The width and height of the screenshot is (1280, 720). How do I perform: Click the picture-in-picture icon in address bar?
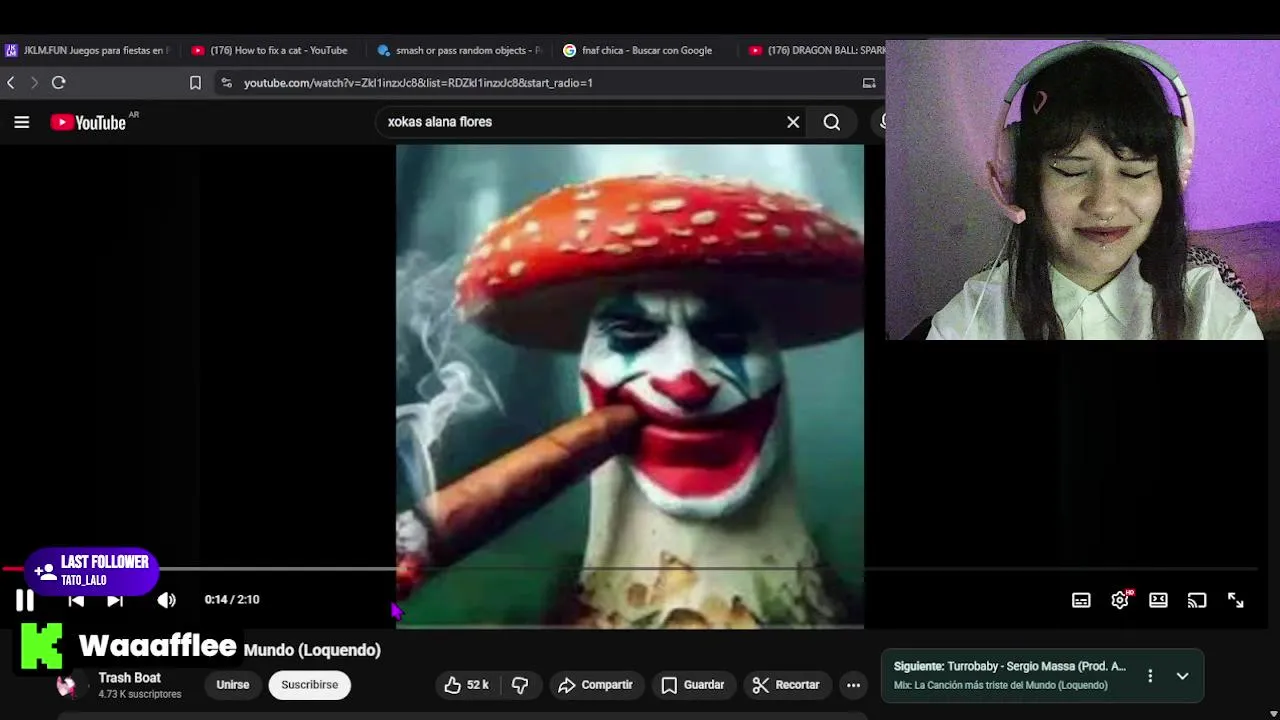point(869,83)
